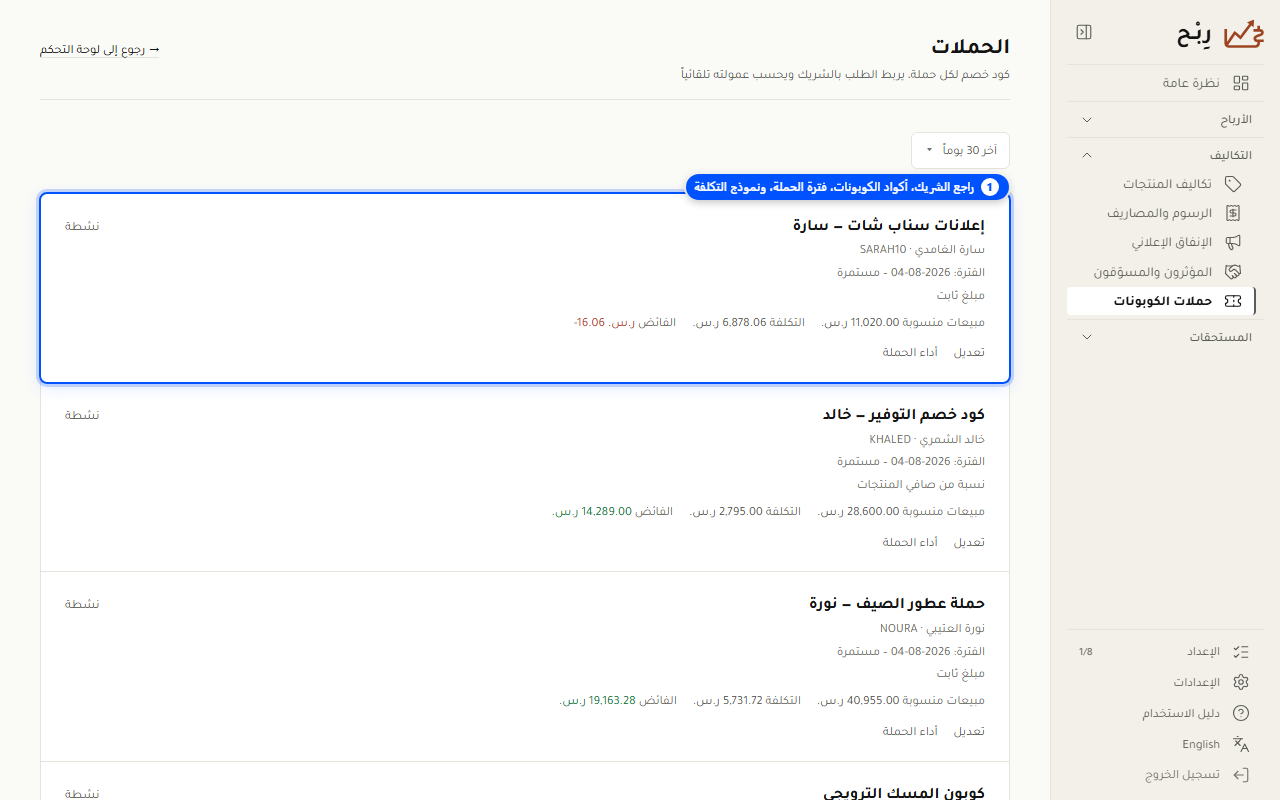The height and width of the screenshot is (800, 1280).
Task: Open أداء الحملة for حملة عطور الصيف
Action: point(910,731)
